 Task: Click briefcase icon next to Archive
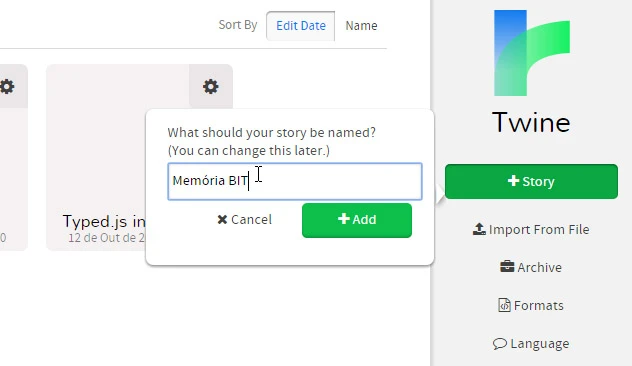507,267
